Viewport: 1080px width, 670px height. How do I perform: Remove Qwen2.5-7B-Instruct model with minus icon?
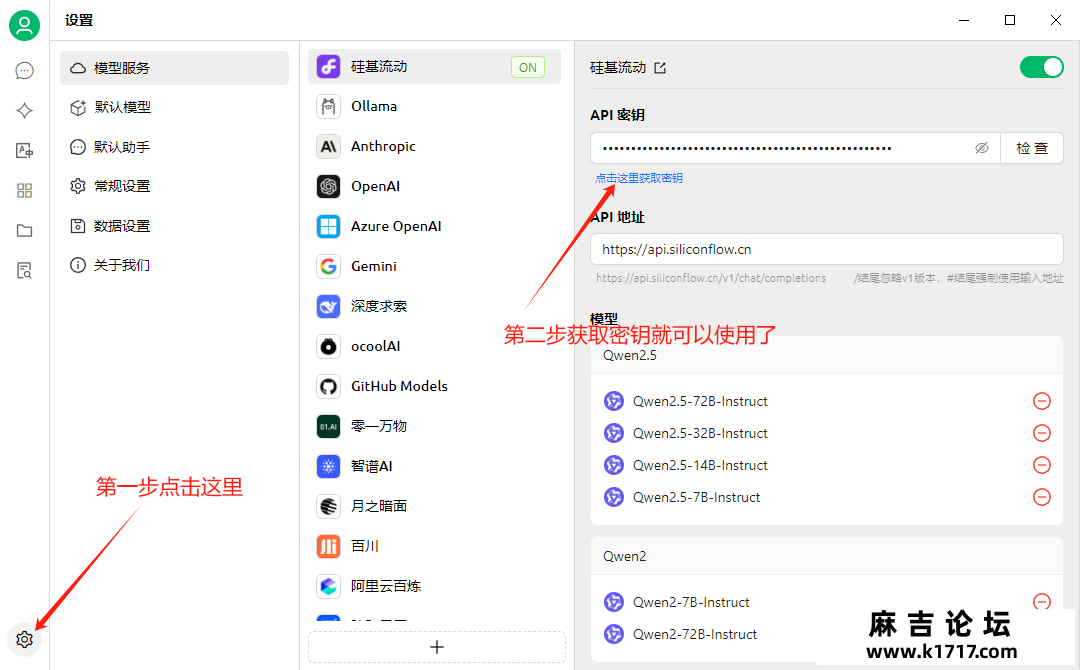click(1041, 496)
